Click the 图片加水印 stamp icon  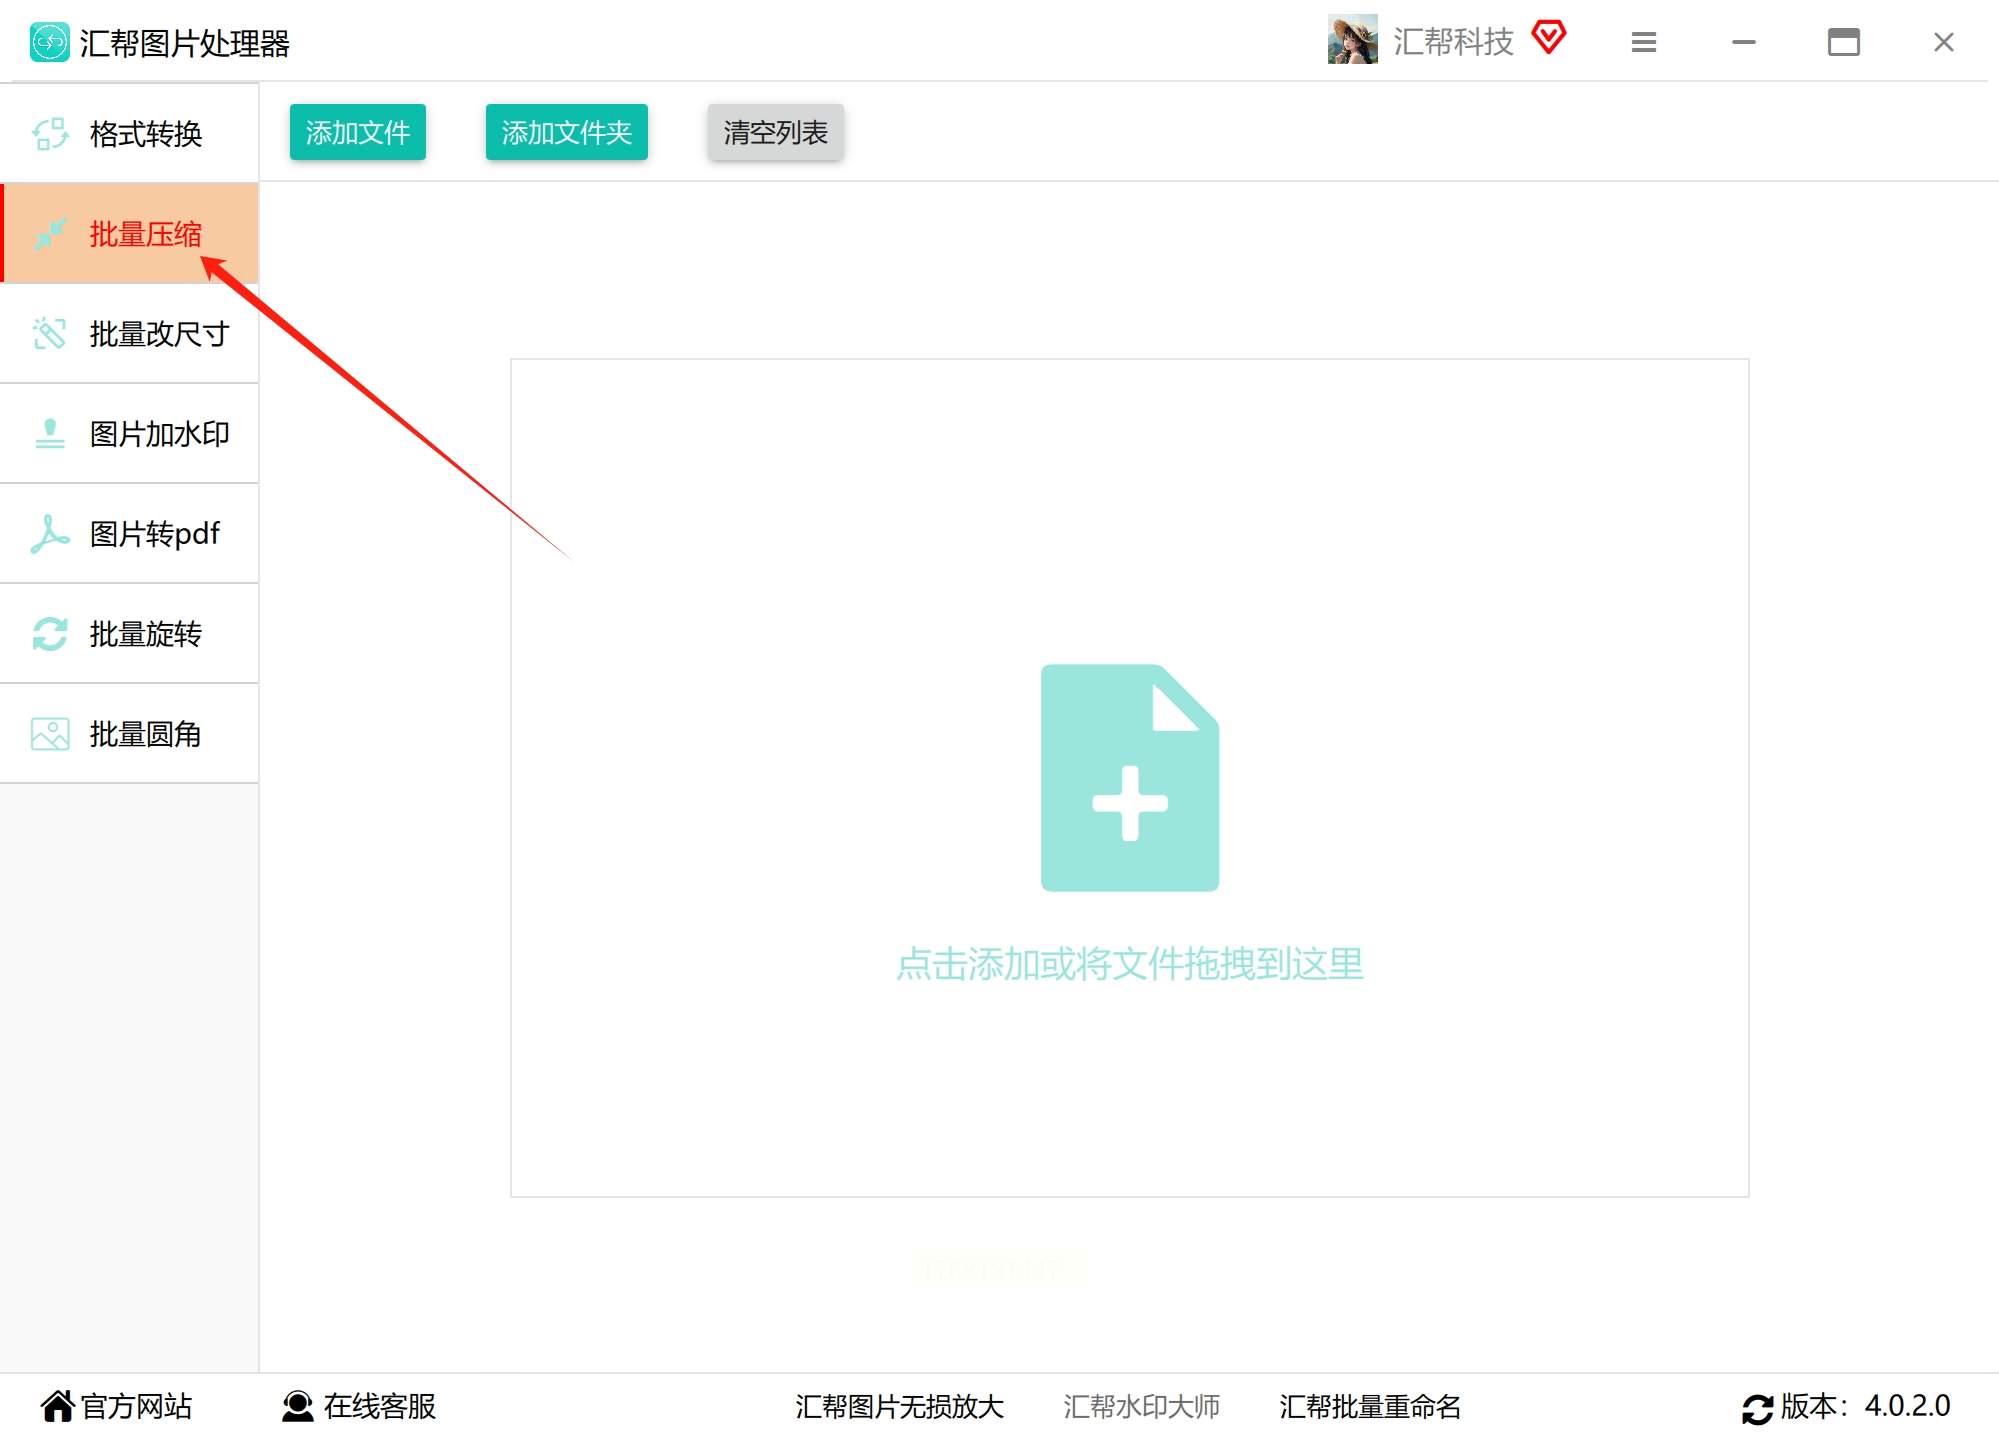(50, 433)
